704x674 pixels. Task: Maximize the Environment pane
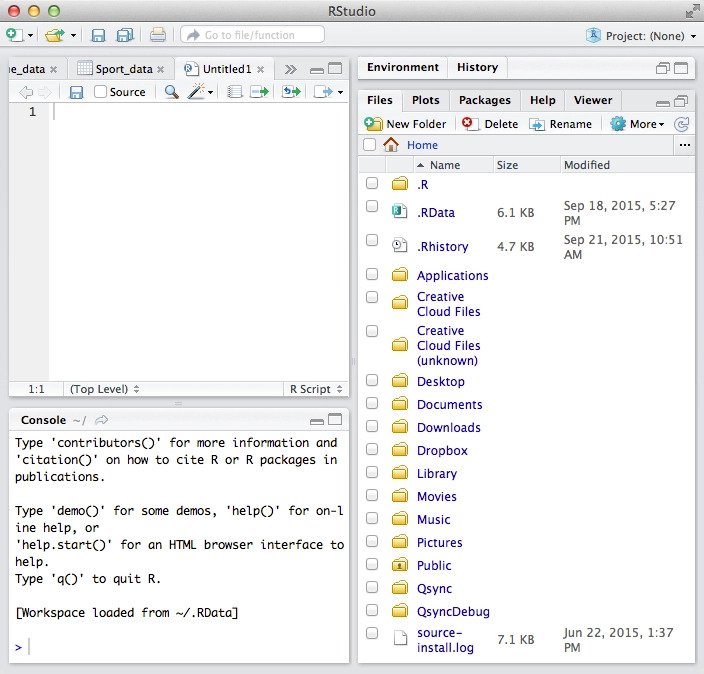[681, 68]
